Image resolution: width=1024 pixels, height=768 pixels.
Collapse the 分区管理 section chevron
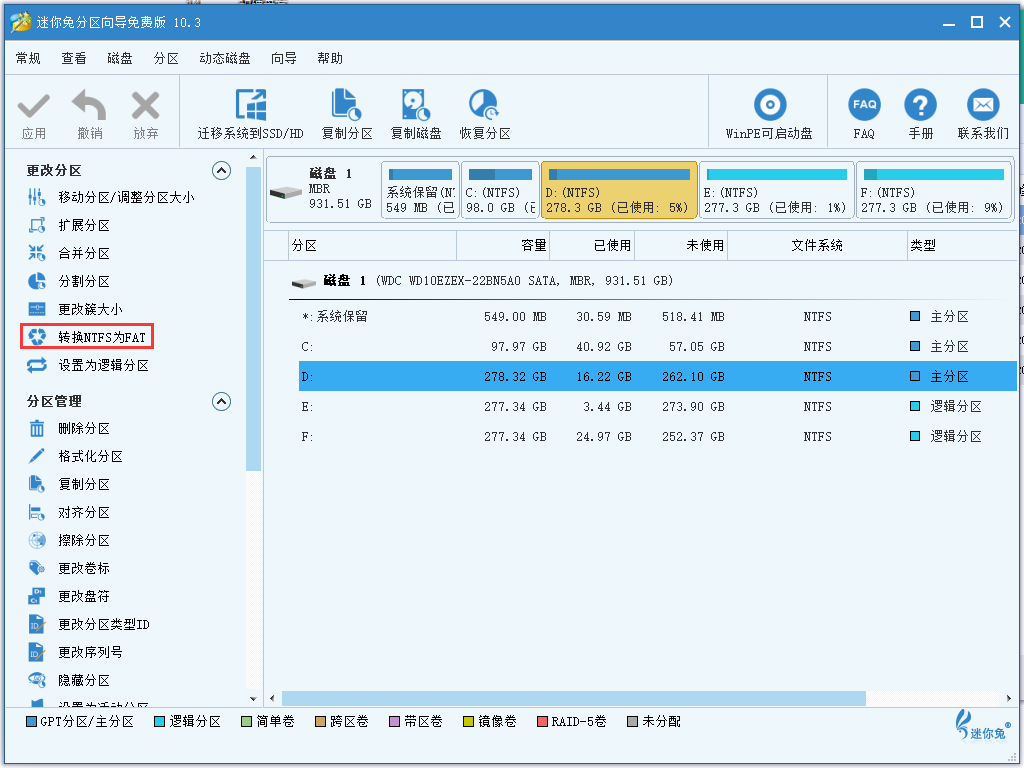click(x=221, y=401)
